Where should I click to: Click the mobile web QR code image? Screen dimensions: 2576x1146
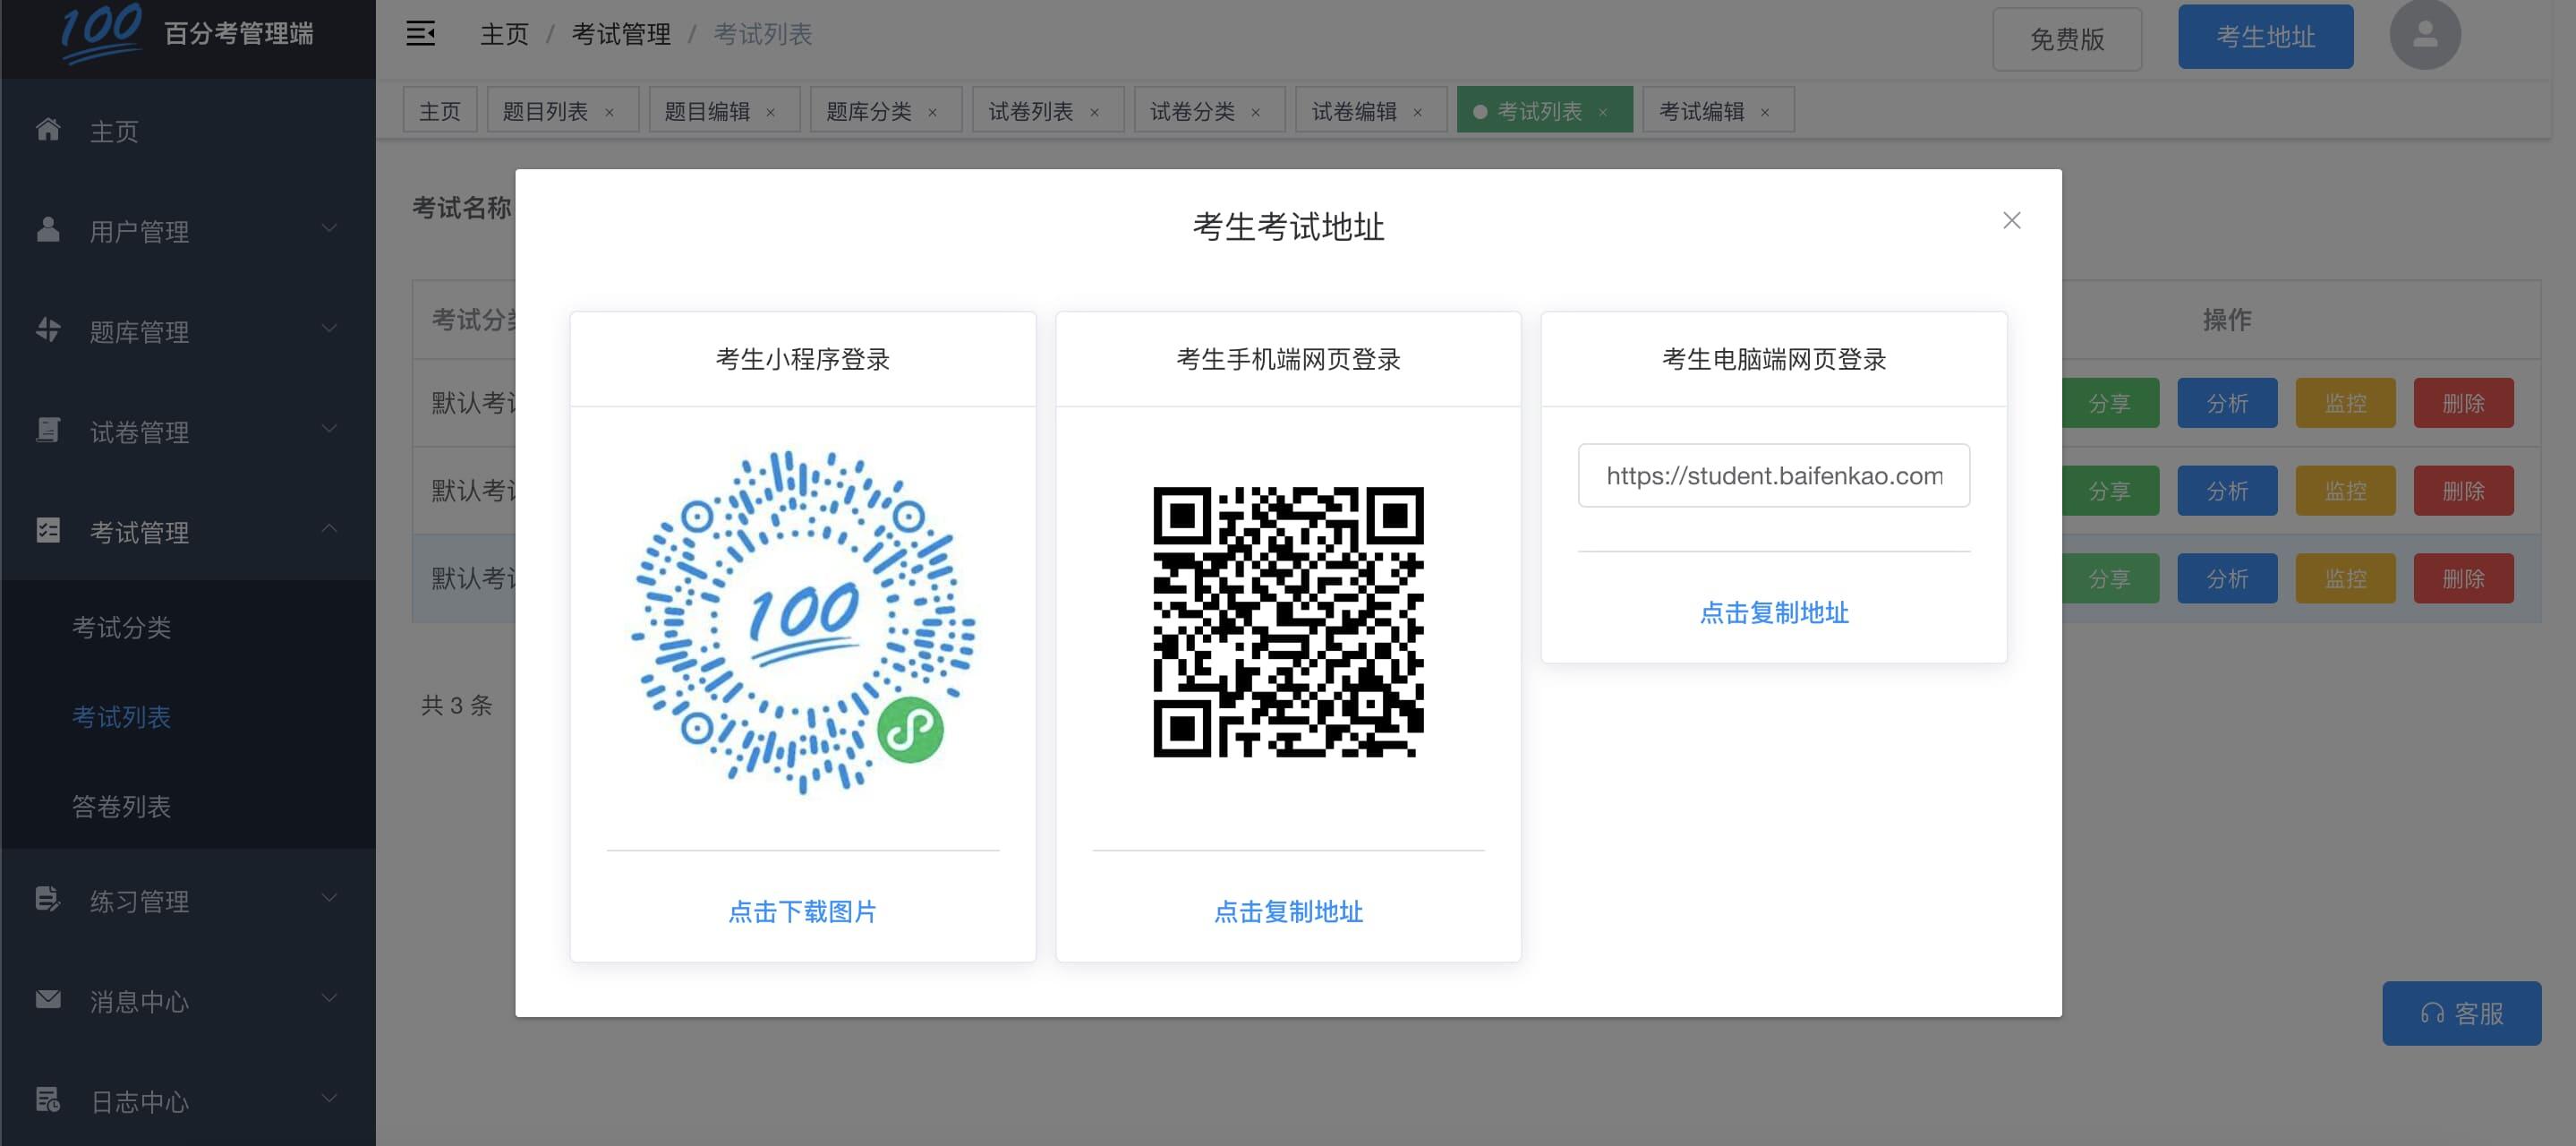tap(1288, 622)
